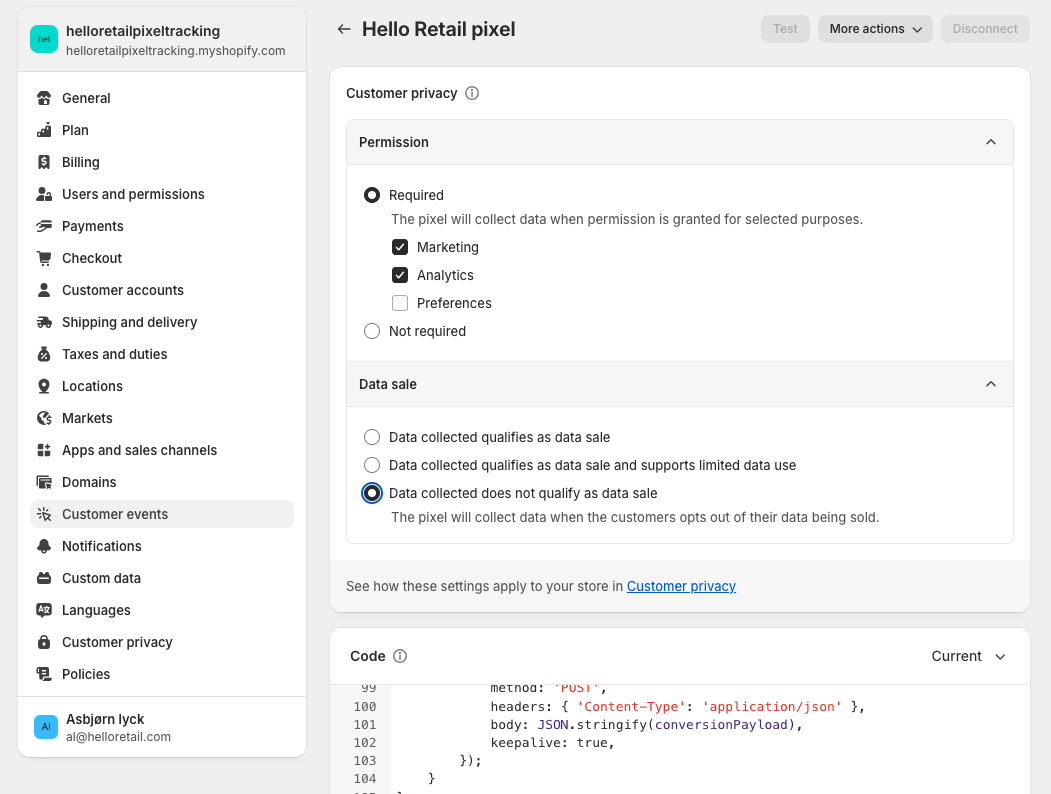Screen dimensions: 1051x794
Task: Select the Not required radio option
Action: (x=372, y=331)
